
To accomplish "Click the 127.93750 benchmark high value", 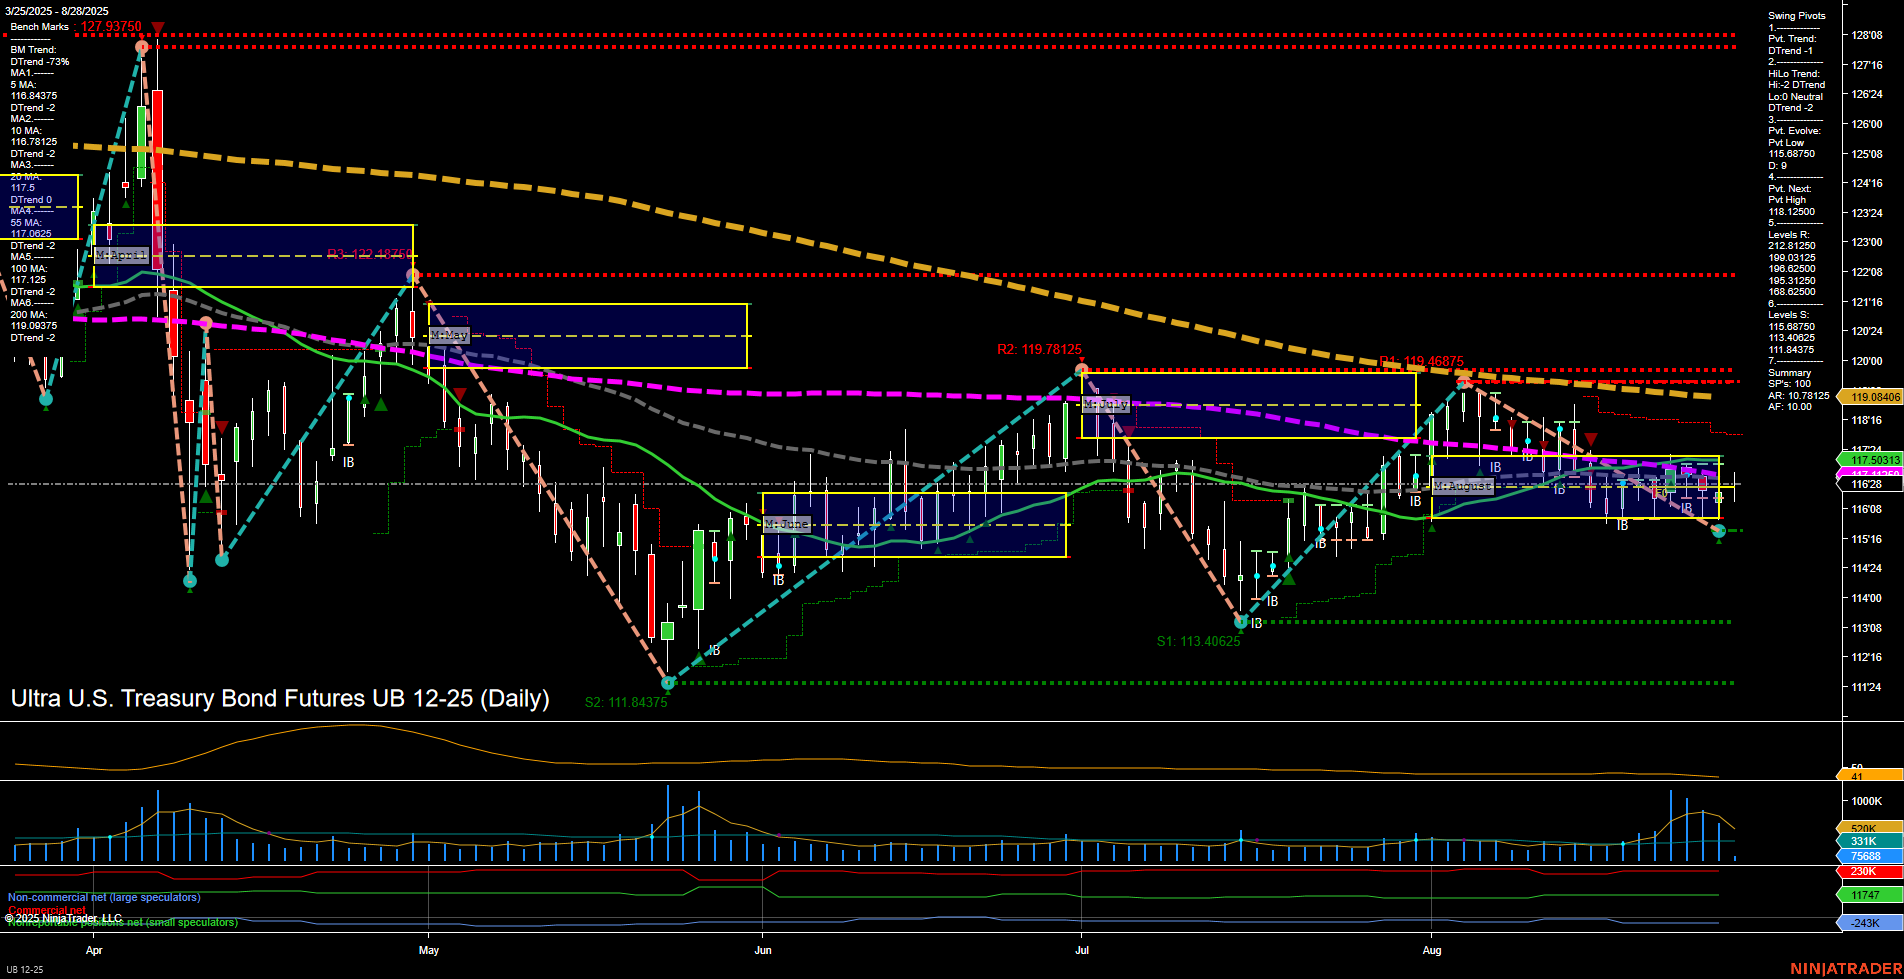I will pyautogui.click(x=111, y=27).
